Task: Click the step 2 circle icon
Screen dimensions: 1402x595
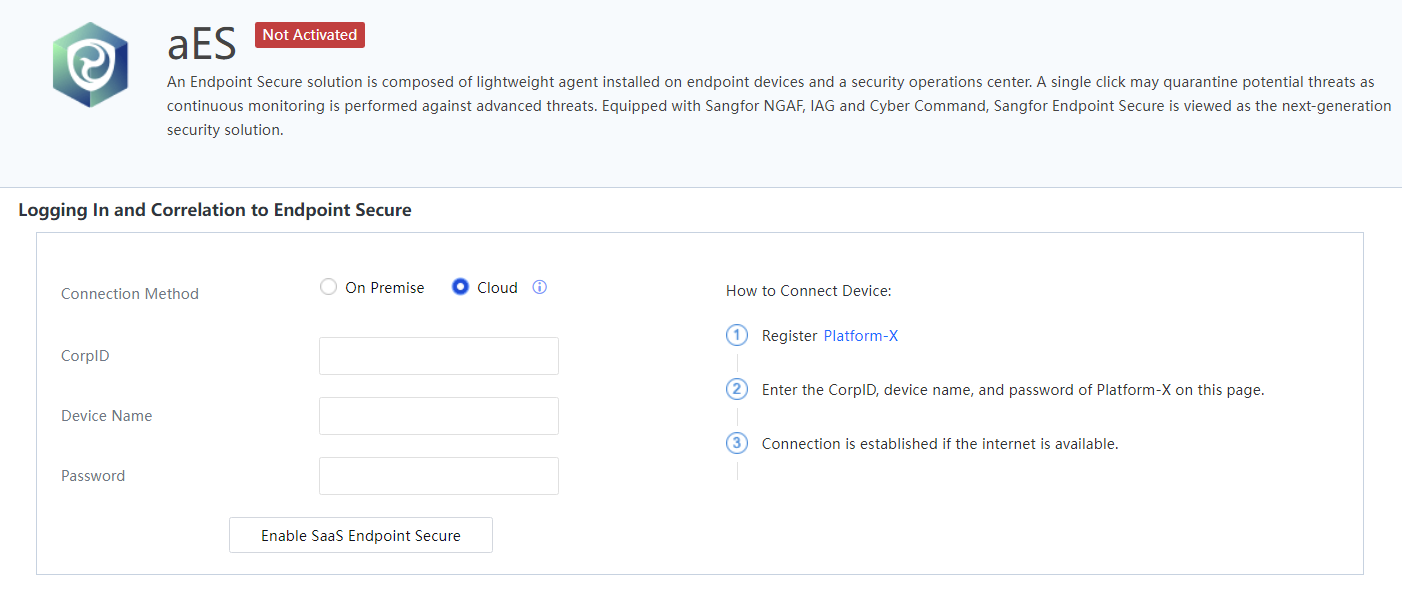Action: [737, 390]
